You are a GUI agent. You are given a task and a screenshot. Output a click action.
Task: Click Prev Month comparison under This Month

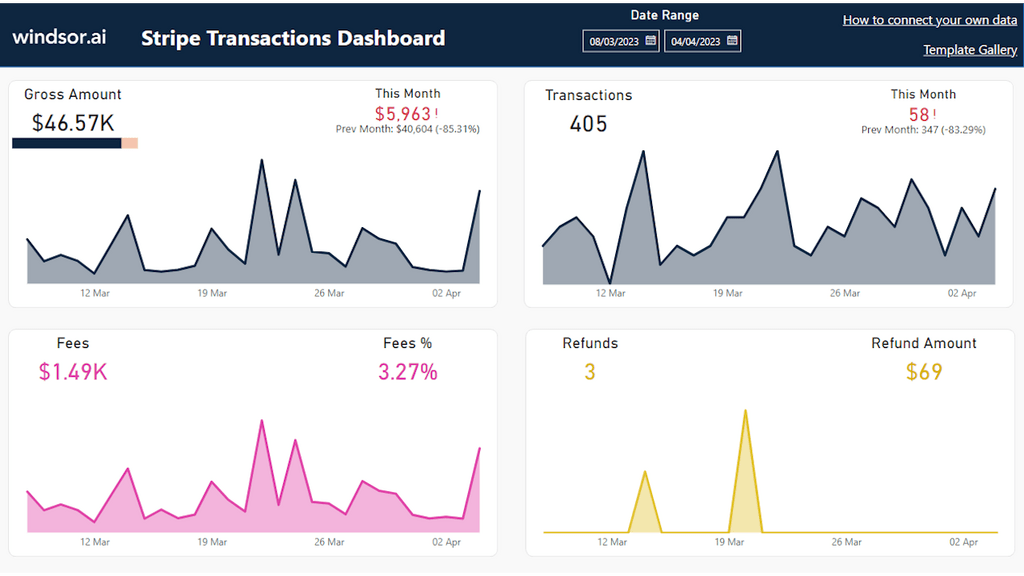click(406, 128)
